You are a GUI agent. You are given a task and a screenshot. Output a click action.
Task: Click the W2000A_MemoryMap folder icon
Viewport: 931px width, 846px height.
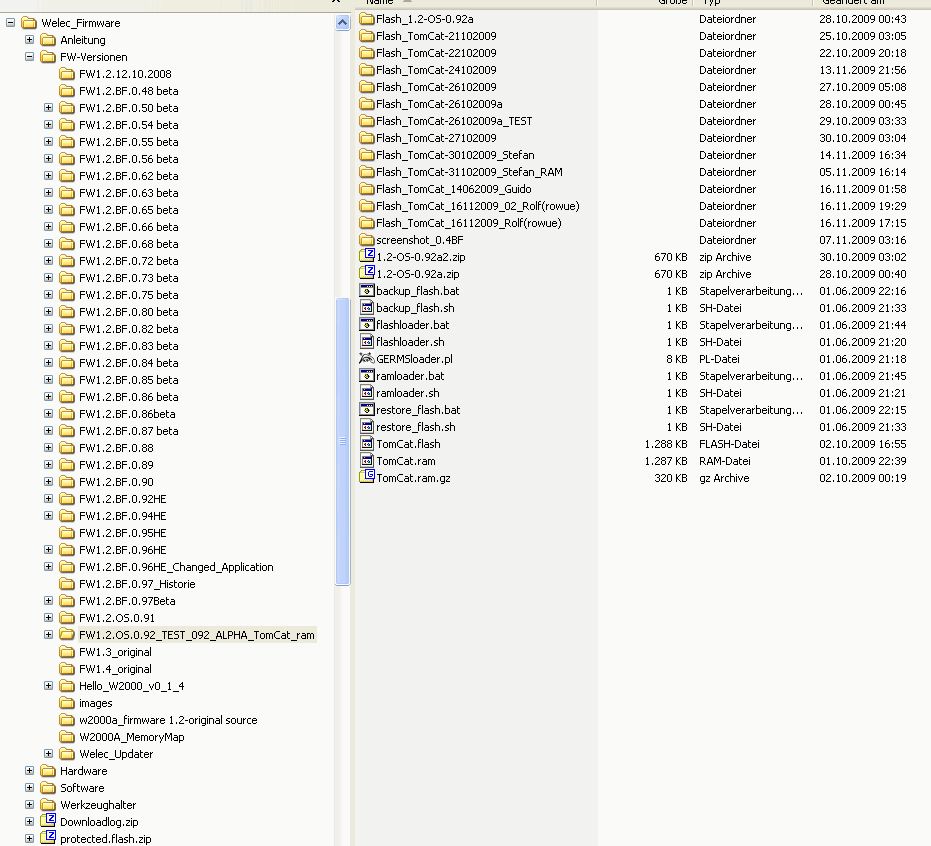point(67,737)
